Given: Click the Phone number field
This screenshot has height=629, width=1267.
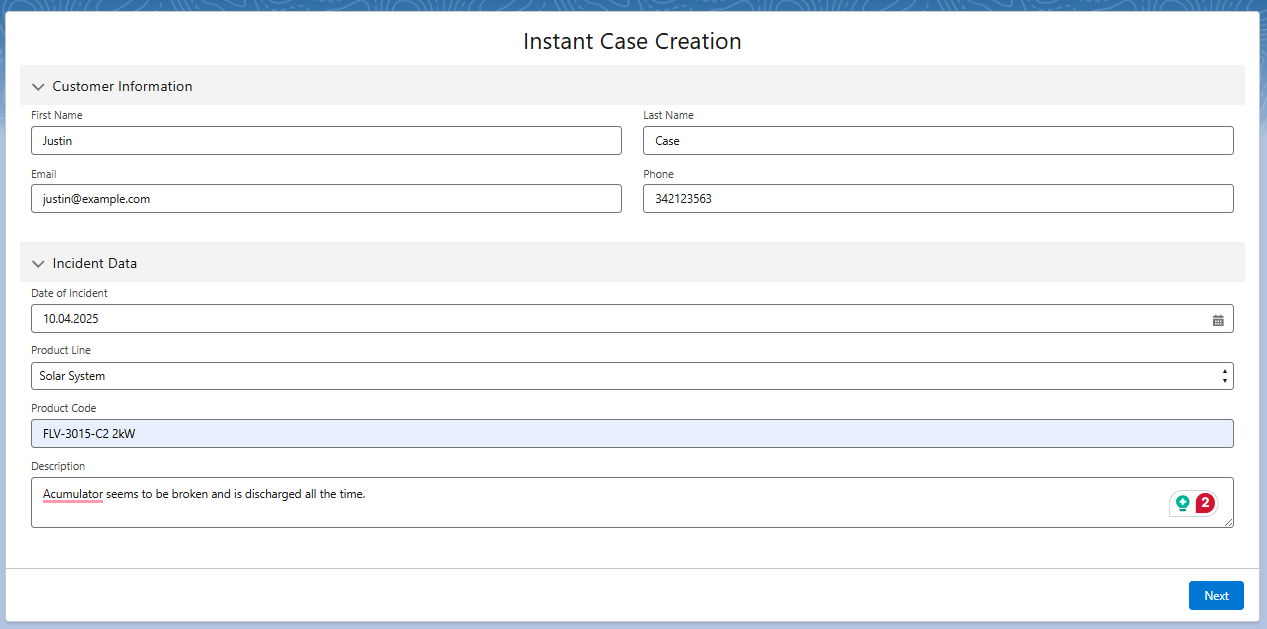Looking at the screenshot, I should pyautogui.click(x=937, y=198).
